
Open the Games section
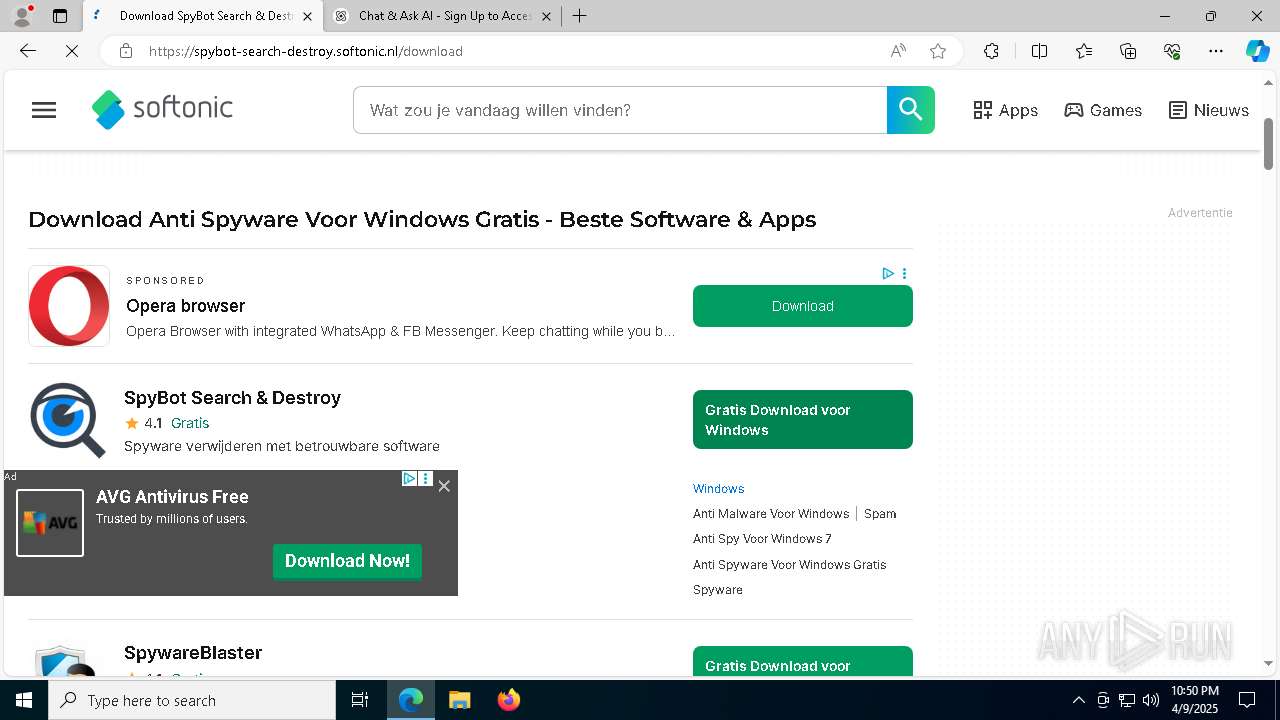coord(1103,110)
